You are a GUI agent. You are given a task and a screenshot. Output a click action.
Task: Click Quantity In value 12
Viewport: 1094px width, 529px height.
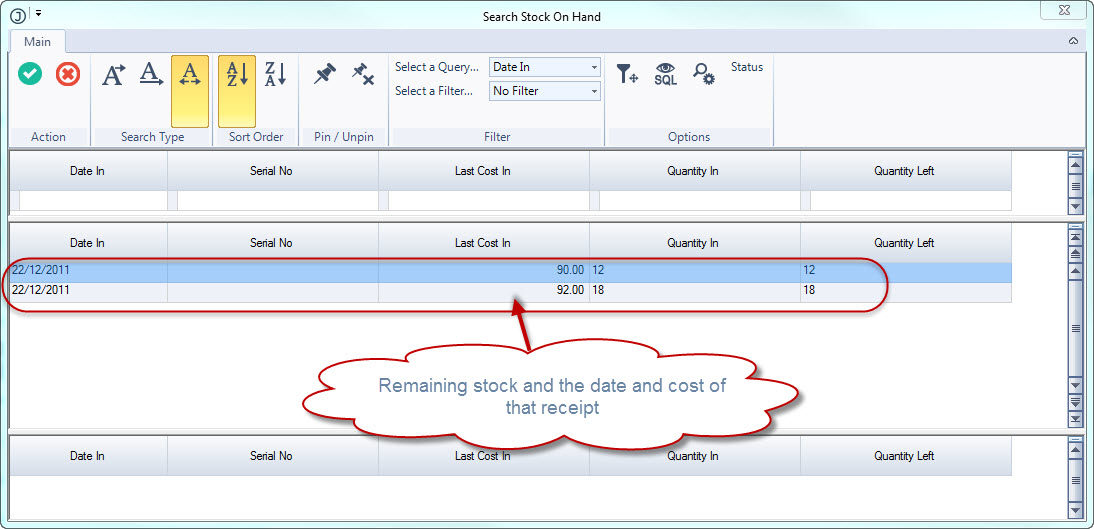click(x=694, y=272)
